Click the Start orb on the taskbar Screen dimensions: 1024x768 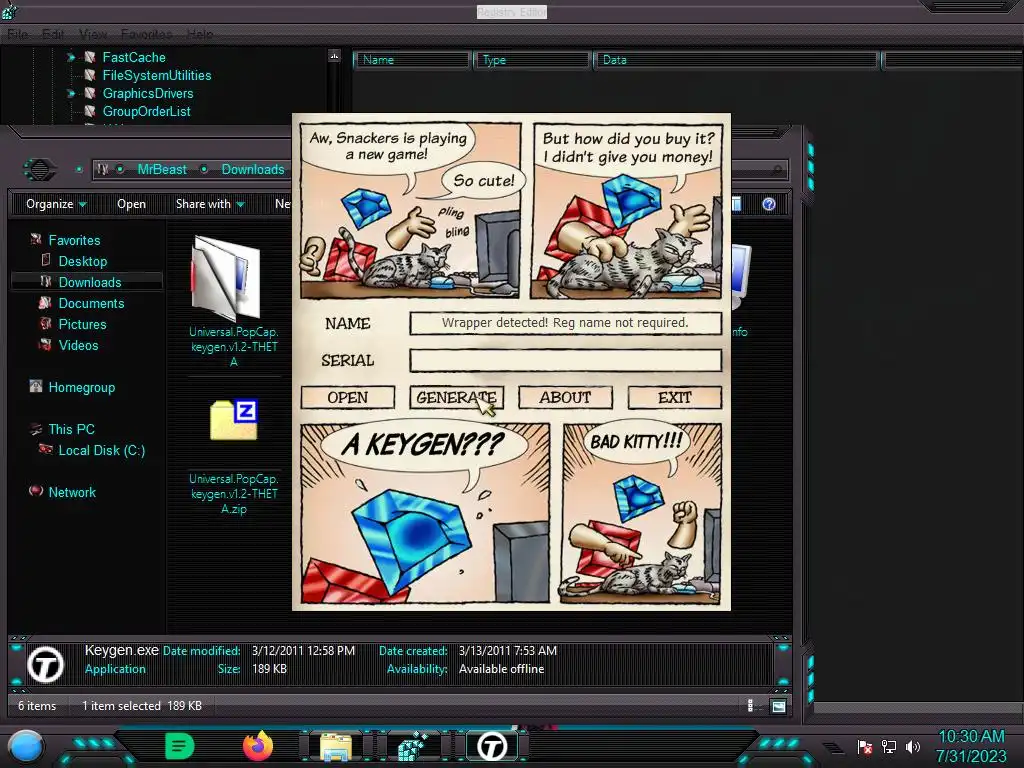(26, 748)
